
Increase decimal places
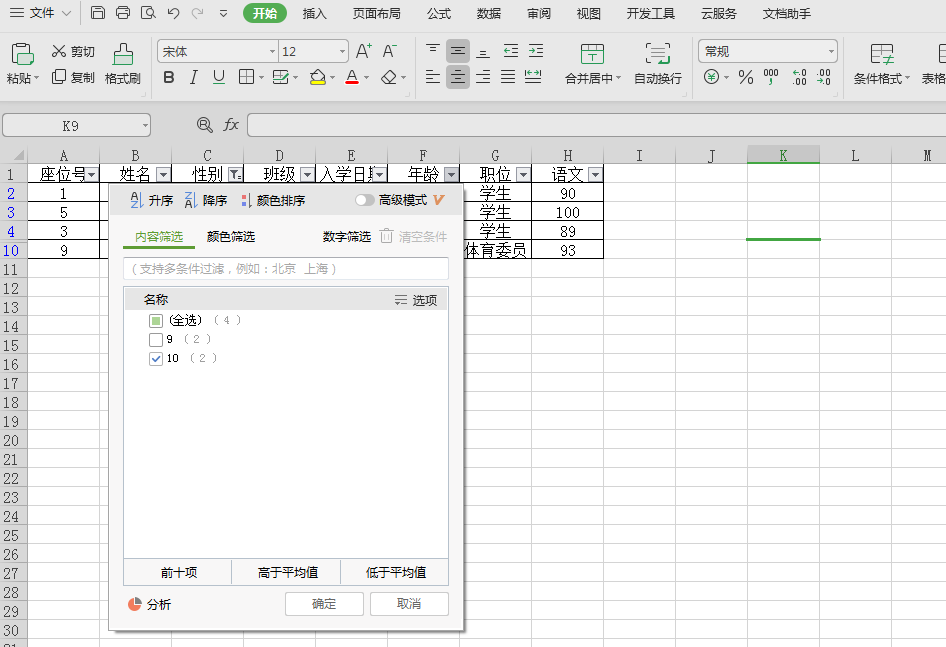click(x=799, y=77)
